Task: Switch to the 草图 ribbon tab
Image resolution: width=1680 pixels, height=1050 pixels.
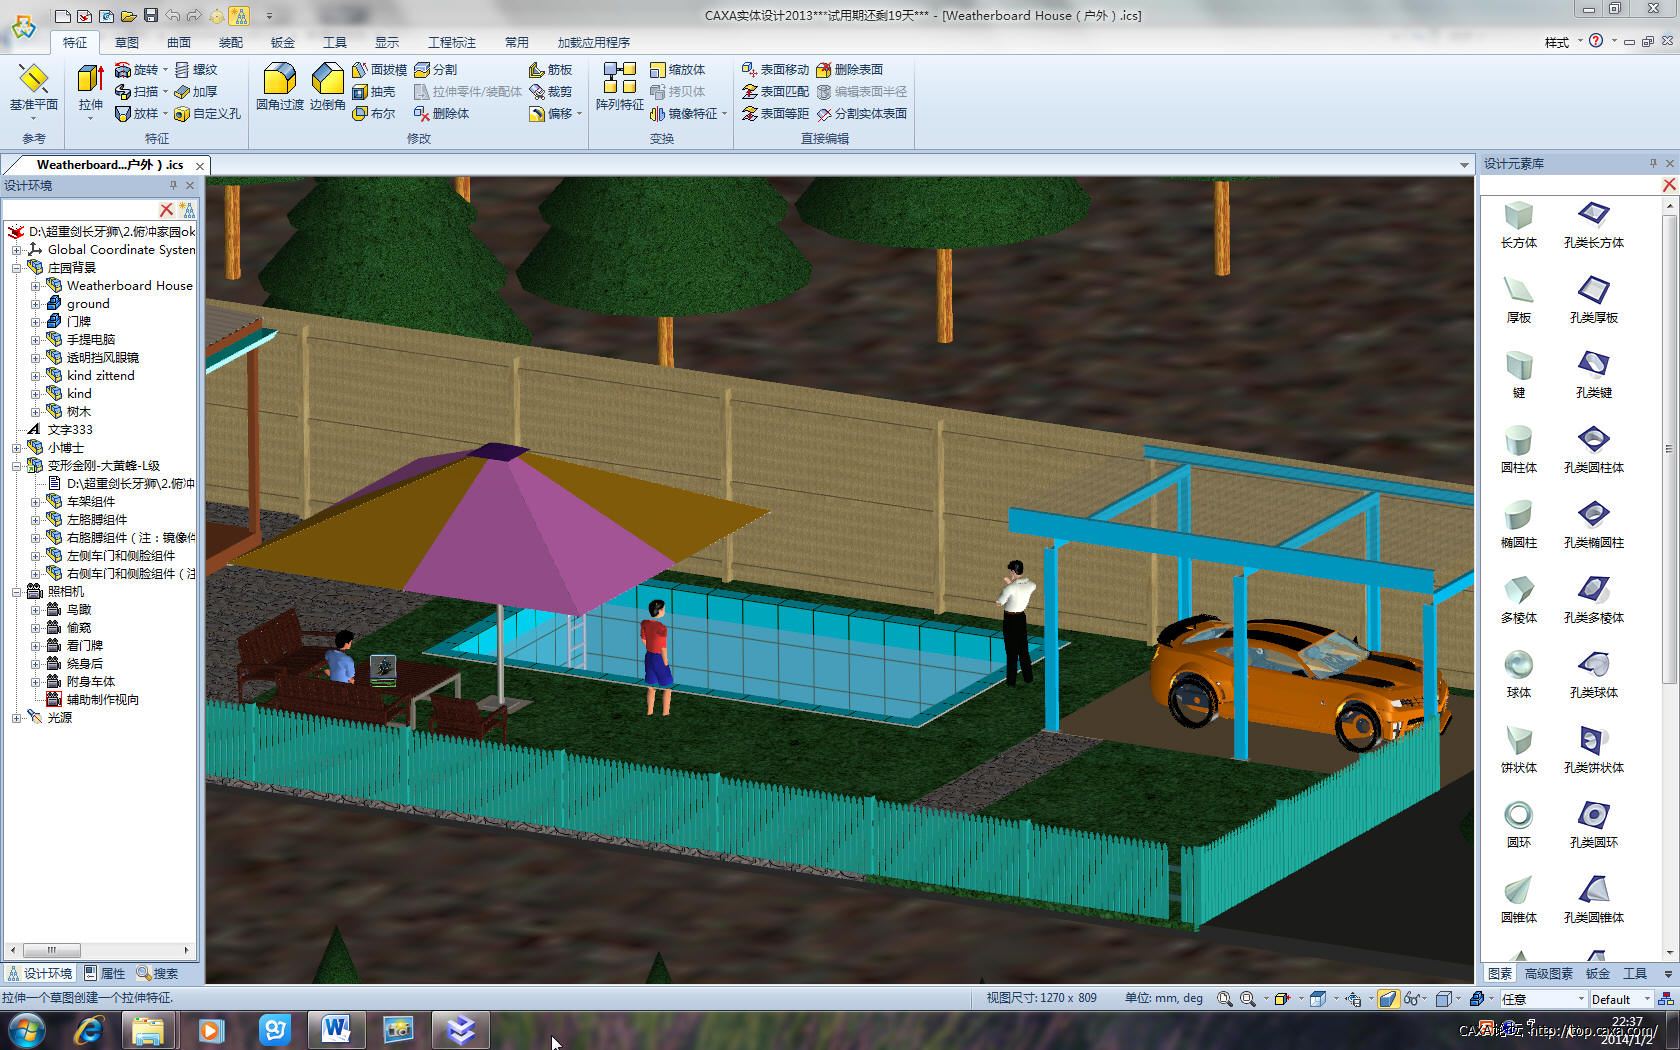Action: [x=127, y=42]
